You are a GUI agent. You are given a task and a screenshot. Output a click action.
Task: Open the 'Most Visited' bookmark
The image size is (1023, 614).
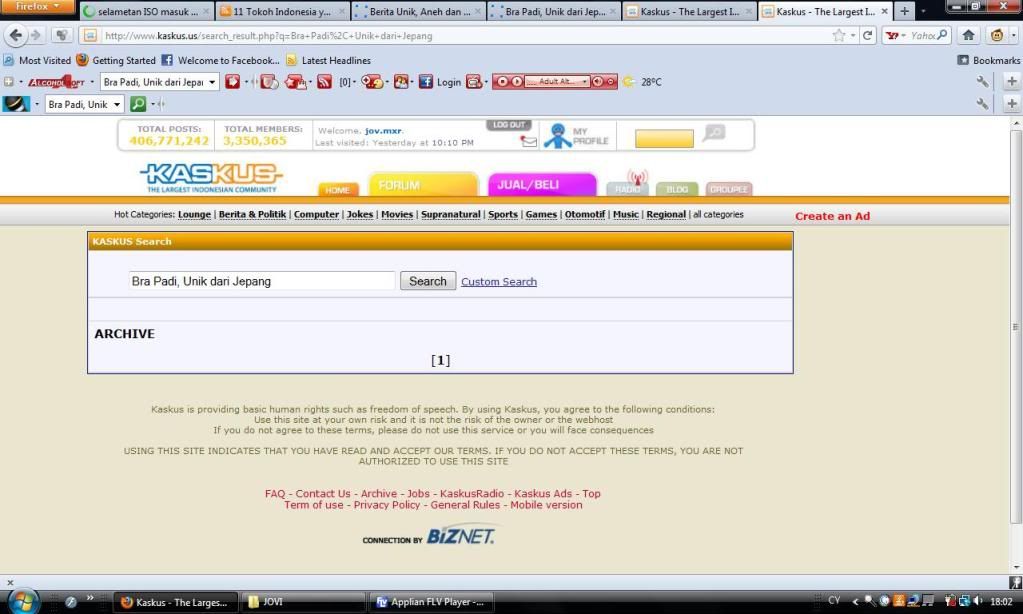(37, 60)
